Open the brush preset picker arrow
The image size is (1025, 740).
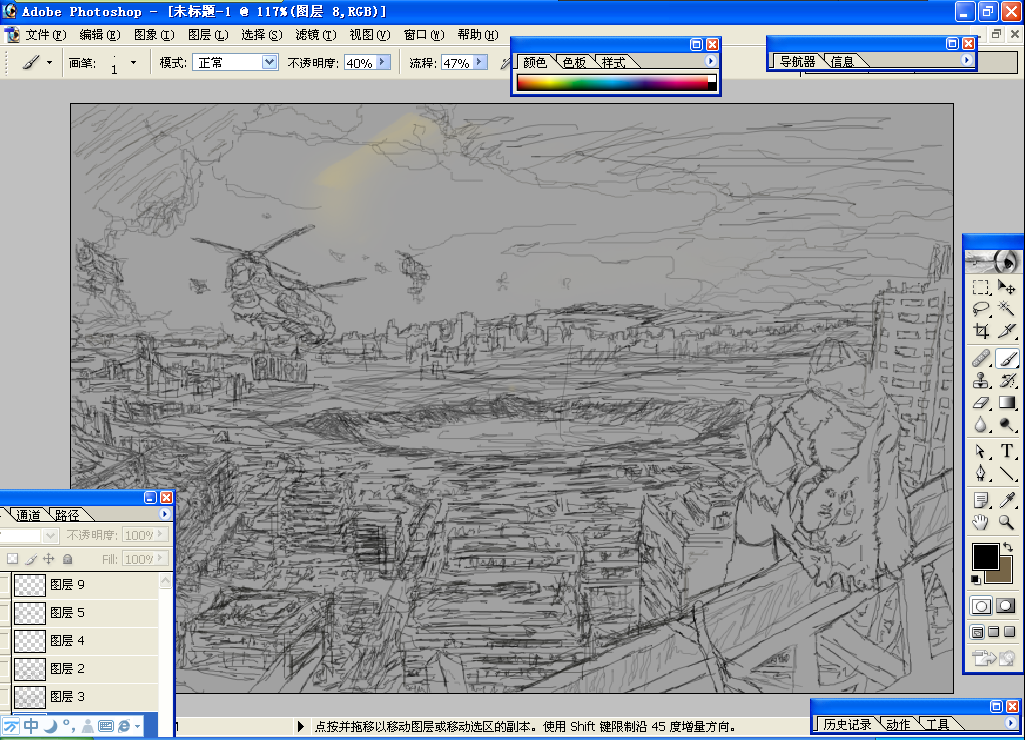tap(133, 63)
